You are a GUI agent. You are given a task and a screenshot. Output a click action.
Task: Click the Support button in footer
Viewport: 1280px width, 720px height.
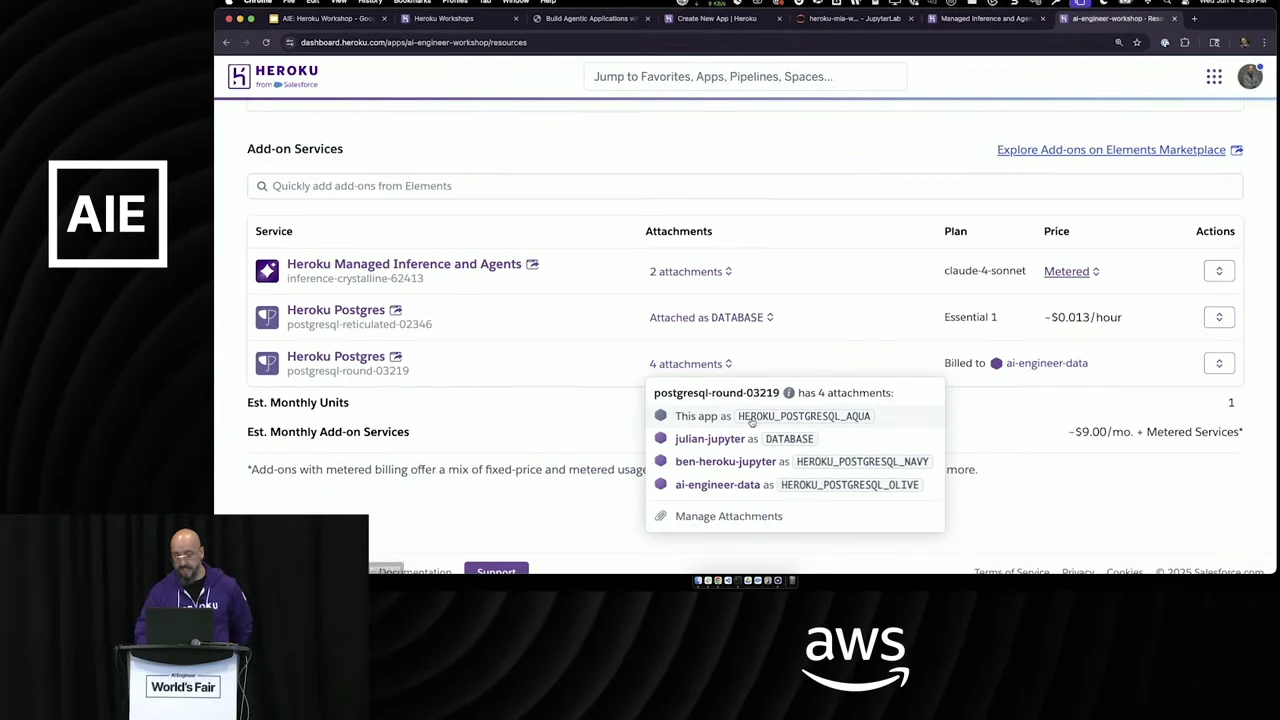(496, 569)
